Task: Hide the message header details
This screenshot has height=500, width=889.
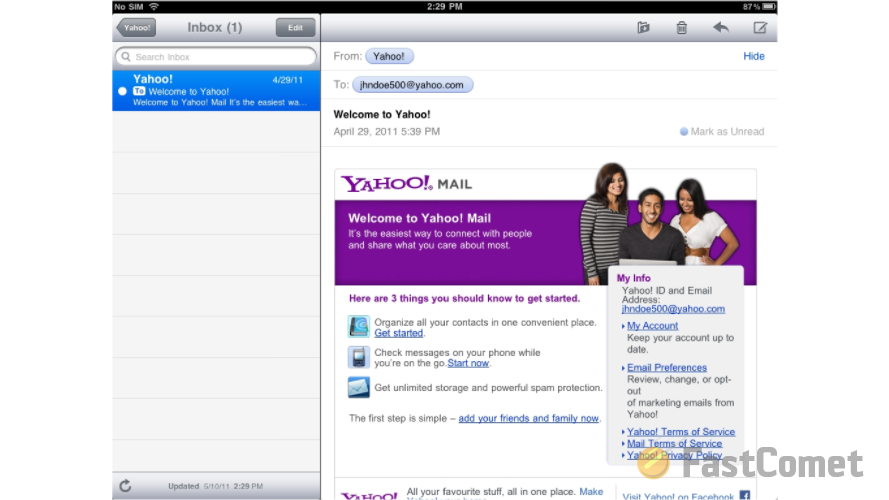Action: tap(753, 56)
